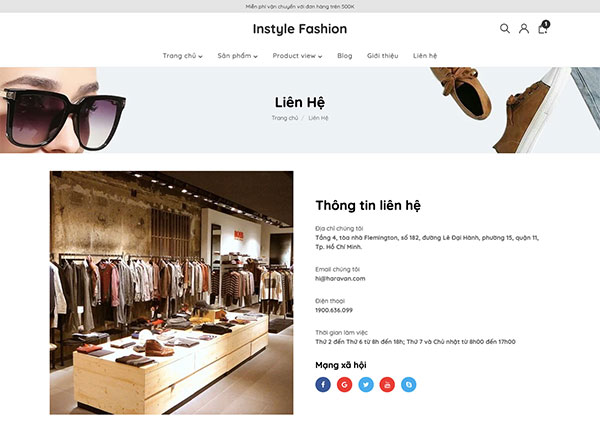Click the hi@haravan.com email address
This screenshot has width=600, height=432.
point(340,279)
